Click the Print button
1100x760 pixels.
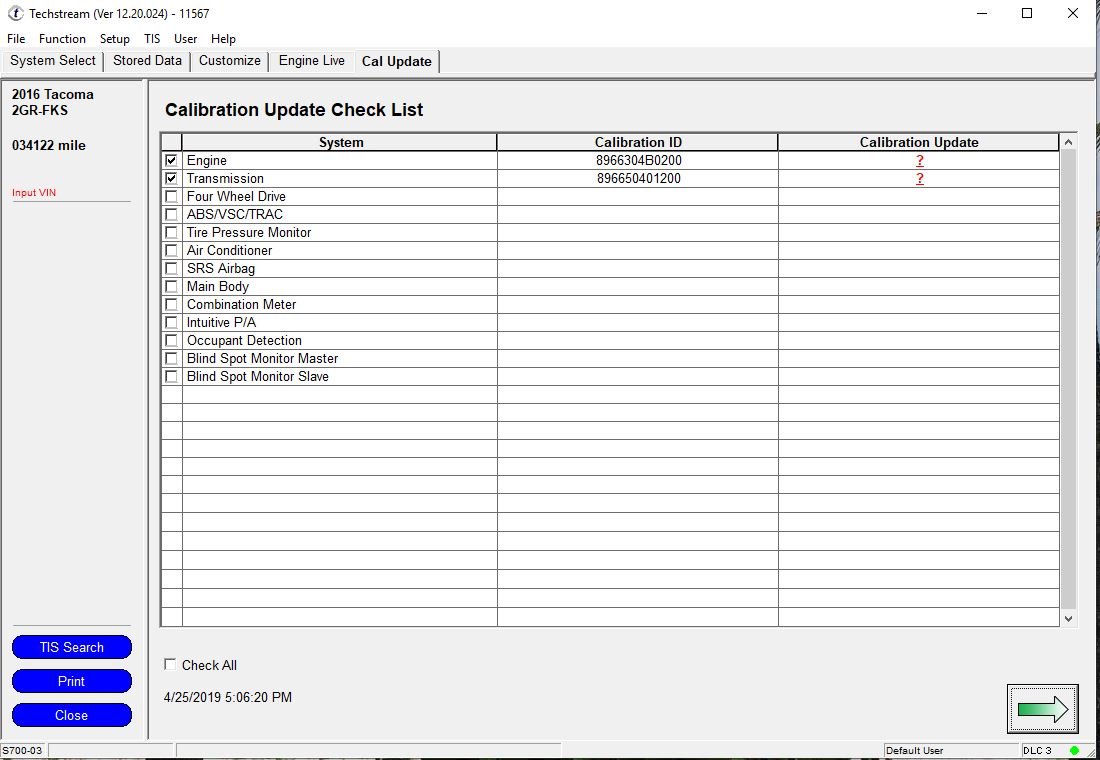72,681
